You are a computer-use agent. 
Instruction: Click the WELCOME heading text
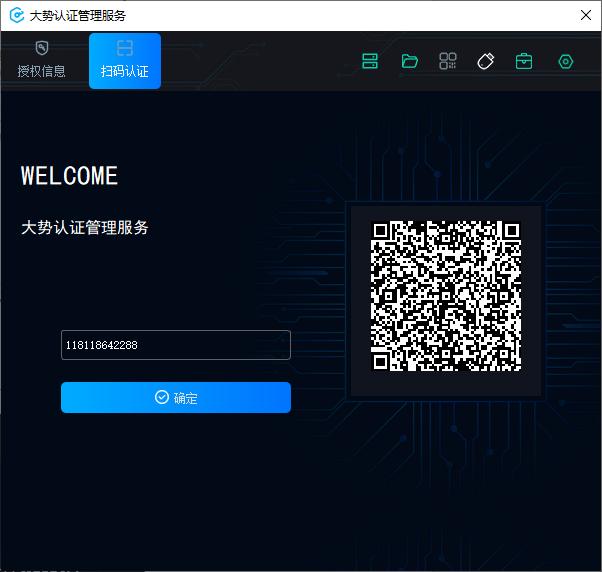point(69,176)
